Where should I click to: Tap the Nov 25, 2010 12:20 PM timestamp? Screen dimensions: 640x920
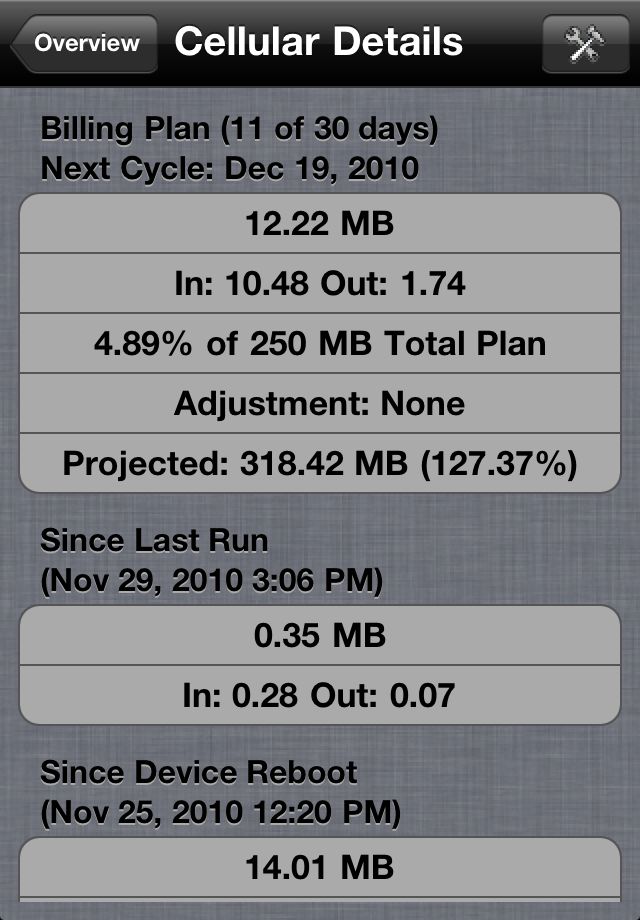click(x=221, y=813)
